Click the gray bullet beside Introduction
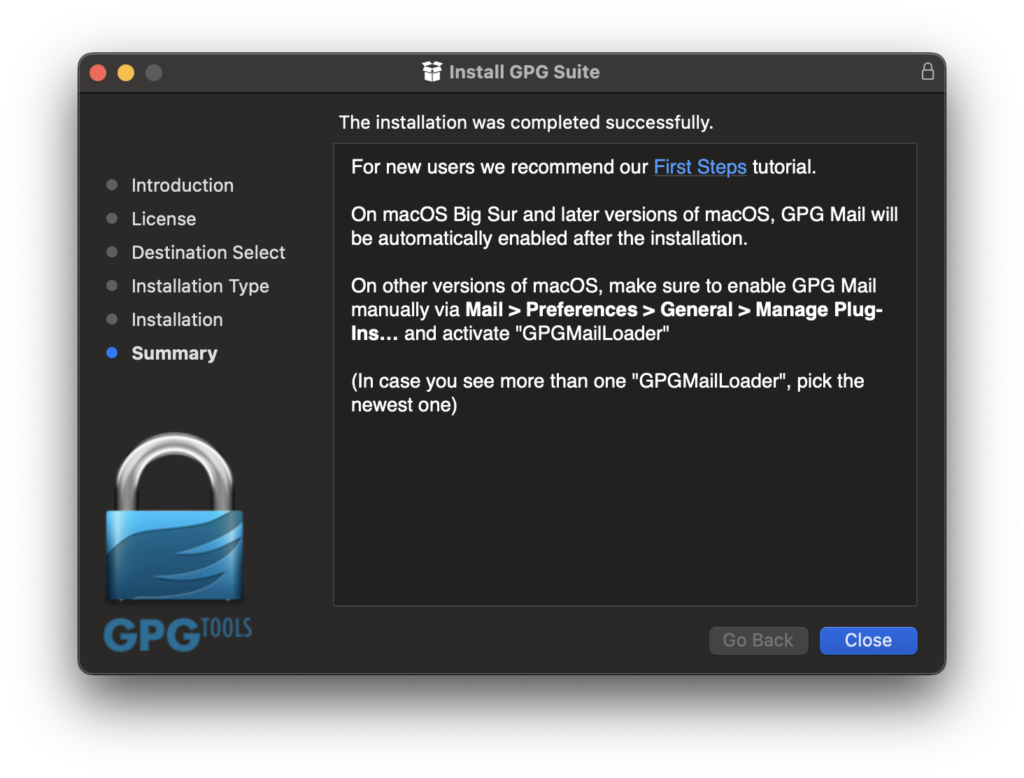The width and height of the screenshot is (1024, 778). pos(112,185)
